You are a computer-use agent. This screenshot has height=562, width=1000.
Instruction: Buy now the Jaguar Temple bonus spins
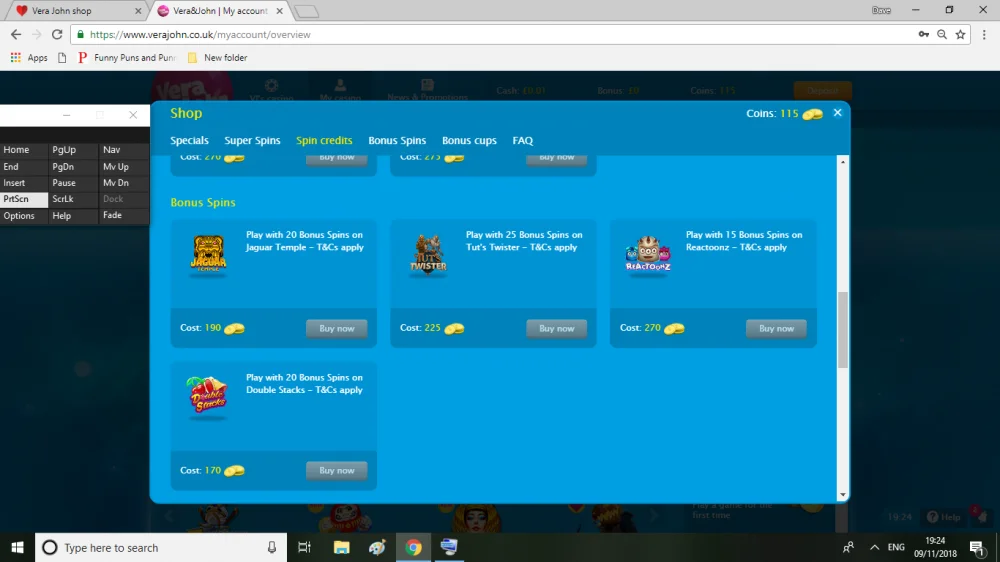coord(337,329)
